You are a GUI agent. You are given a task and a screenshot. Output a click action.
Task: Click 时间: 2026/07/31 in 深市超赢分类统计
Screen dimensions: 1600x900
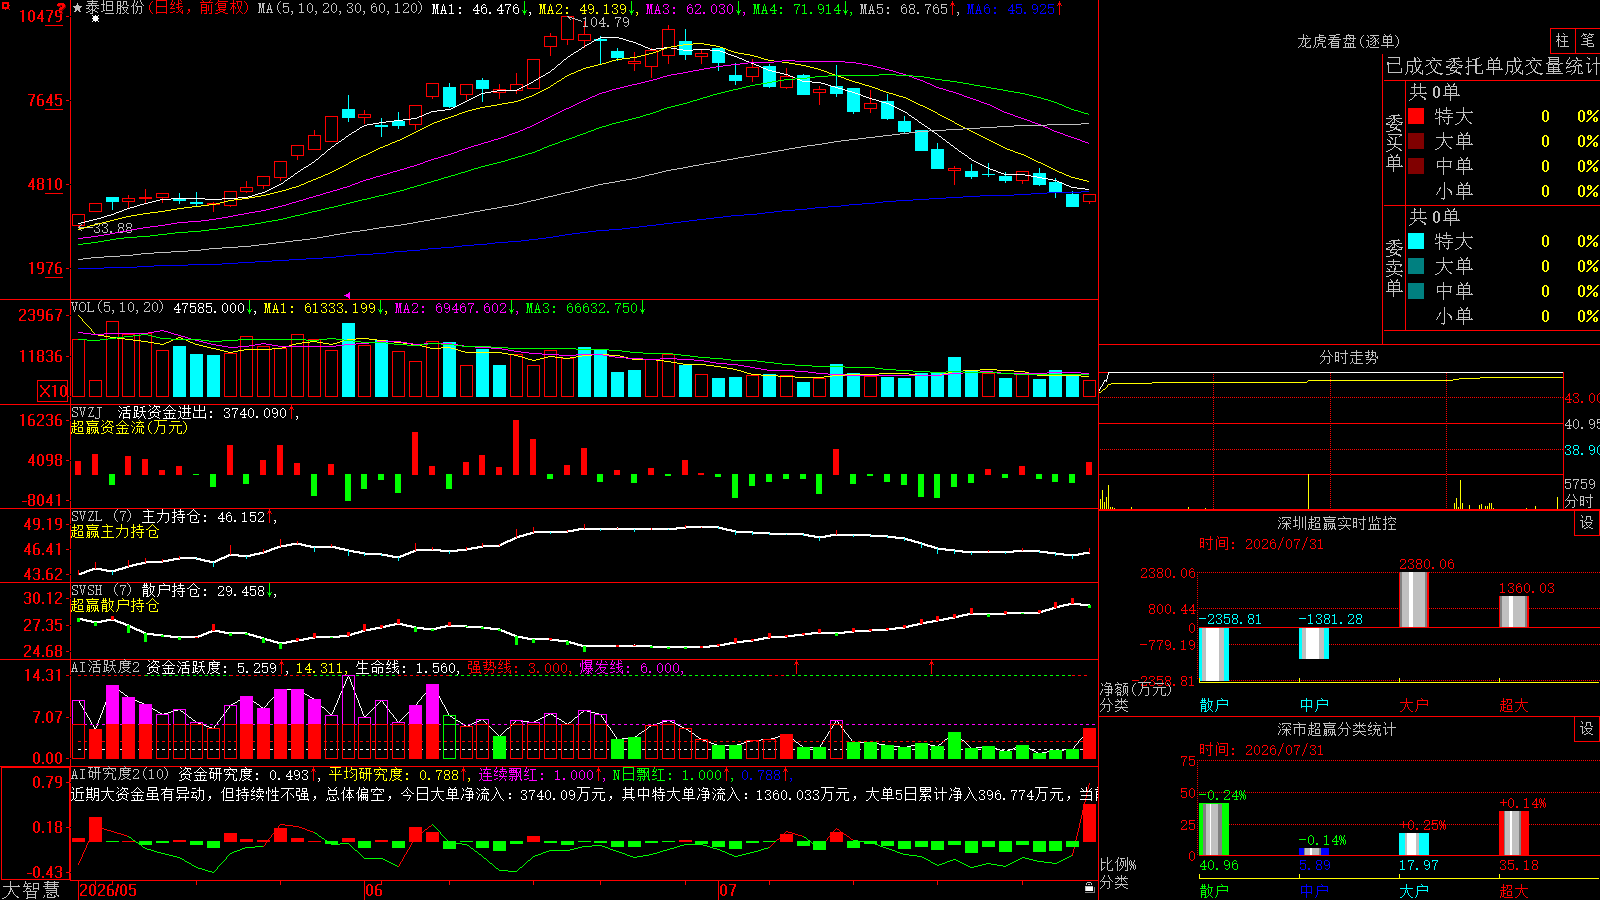(x=1261, y=750)
